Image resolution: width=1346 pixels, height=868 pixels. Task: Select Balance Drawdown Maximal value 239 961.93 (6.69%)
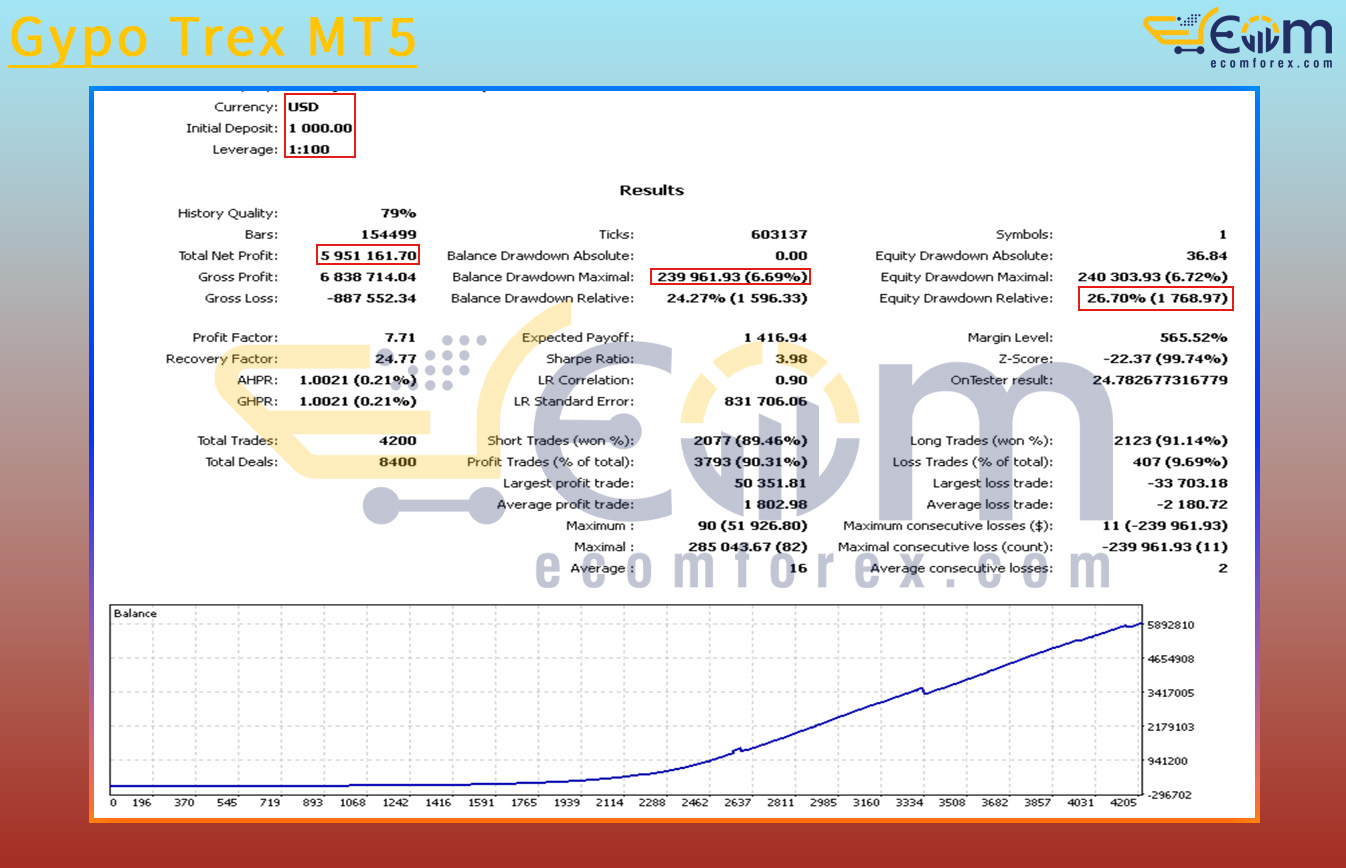[731, 277]
